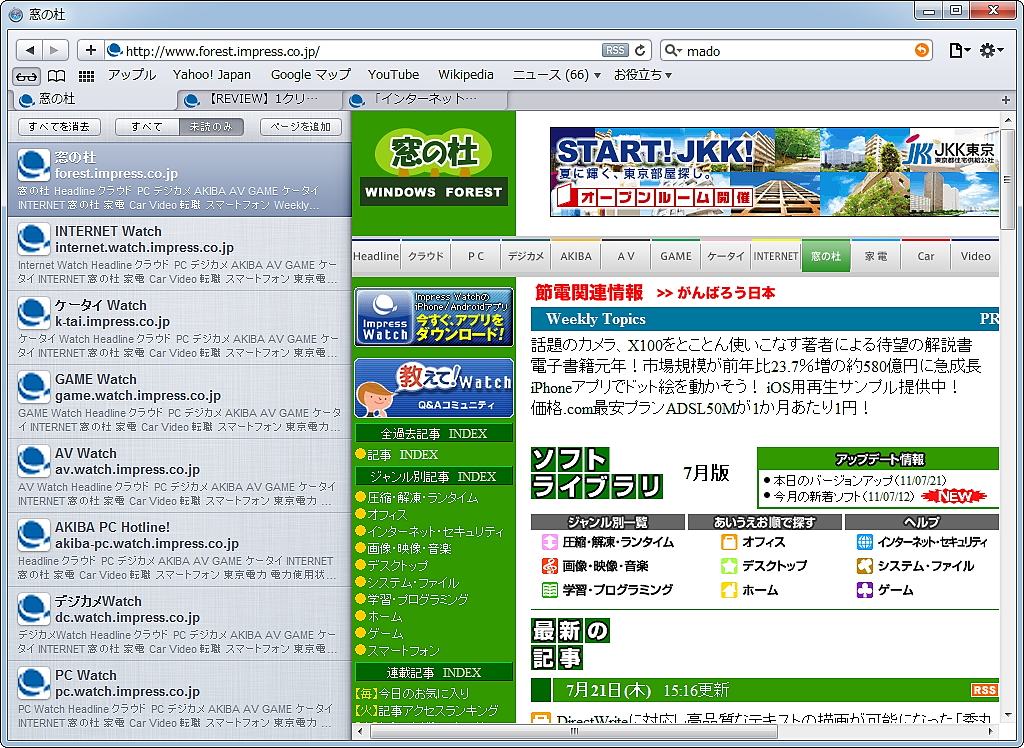Select the GAME tab on the site navigation
Viewport: 1024px width, 748px height.
point(675,256)
